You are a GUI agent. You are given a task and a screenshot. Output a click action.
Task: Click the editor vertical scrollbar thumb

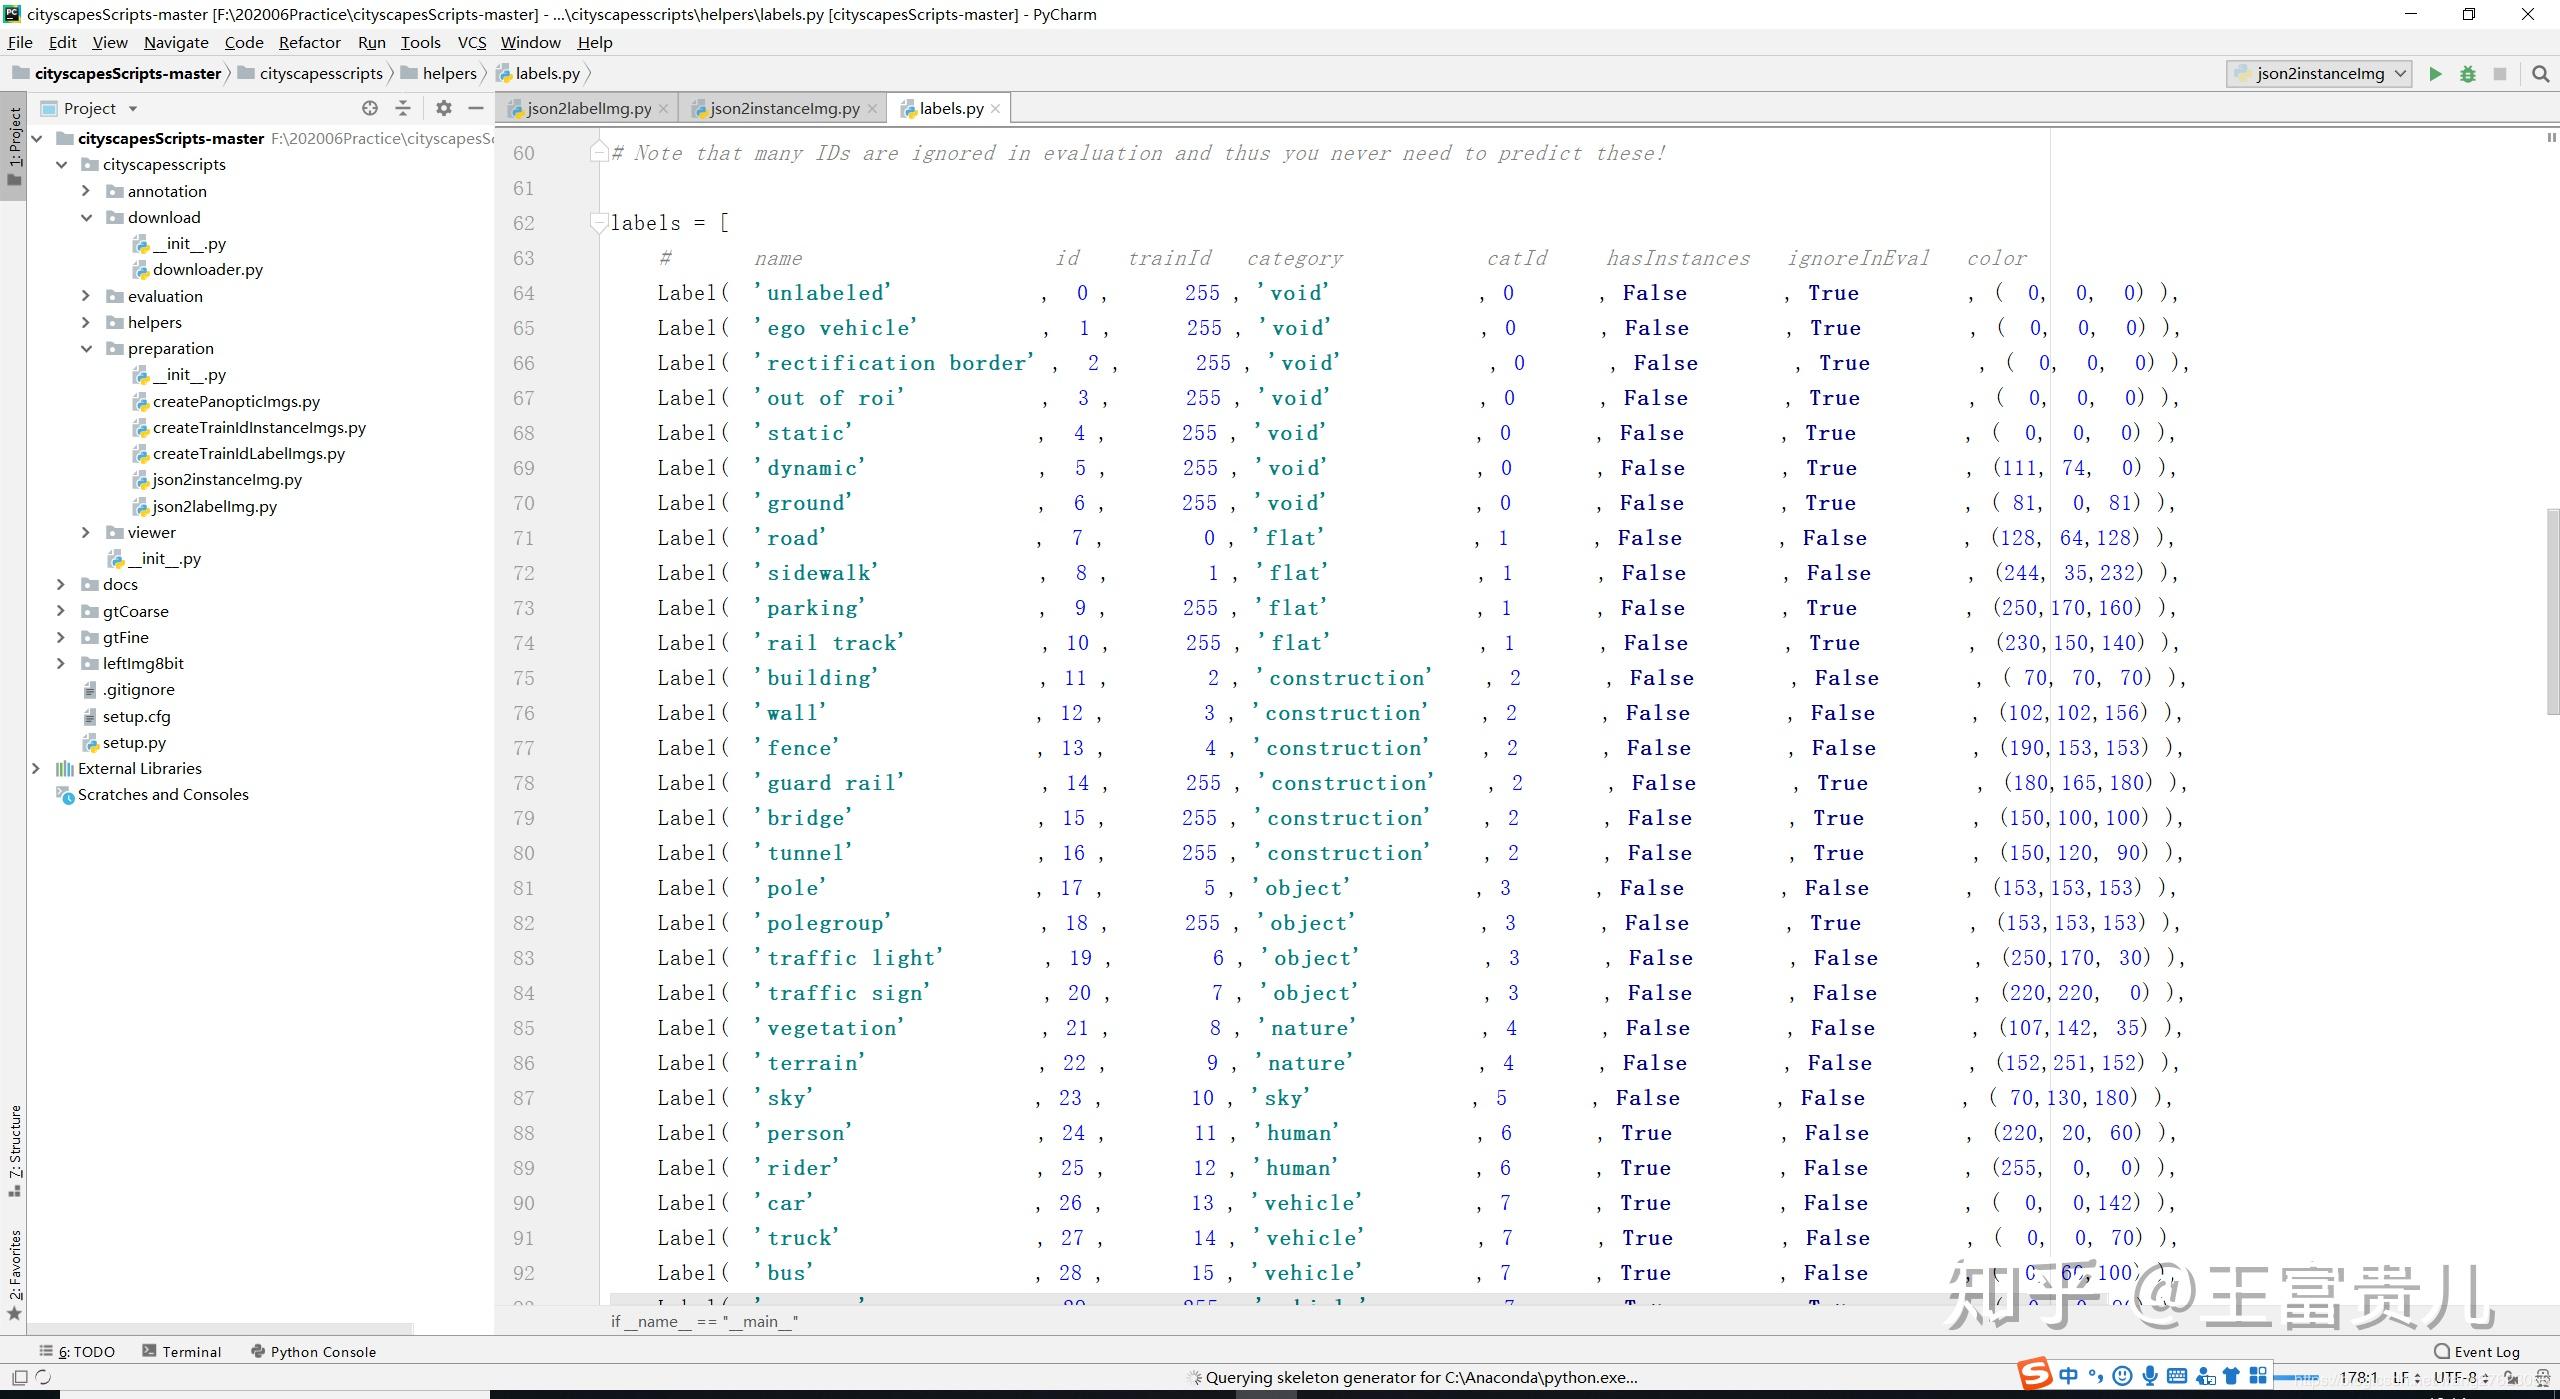[x=2551, y=610]
